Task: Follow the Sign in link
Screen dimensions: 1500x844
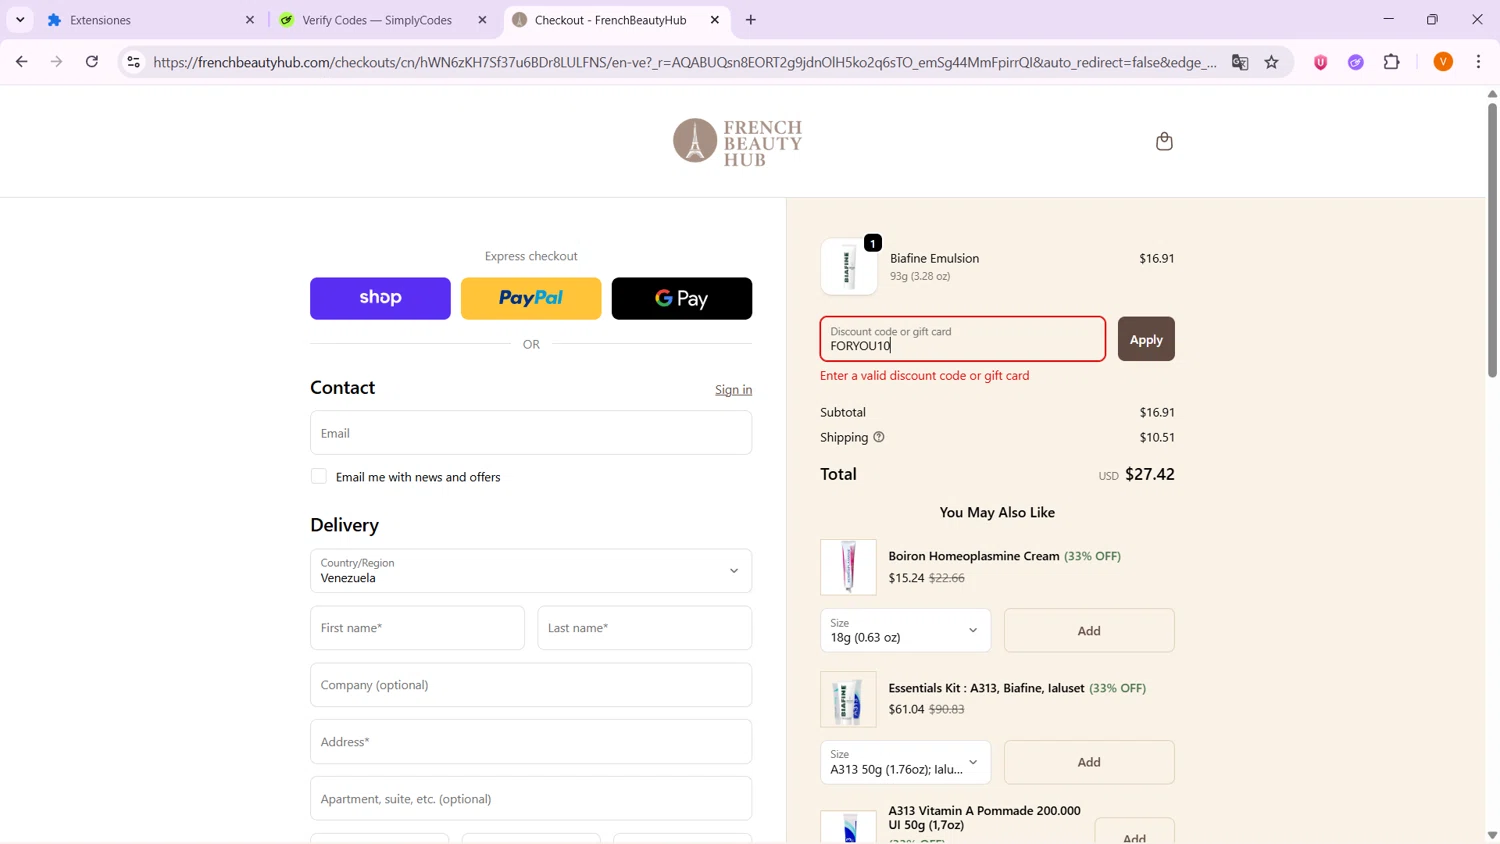Action: pyautogui.click(x=733, y=390)
